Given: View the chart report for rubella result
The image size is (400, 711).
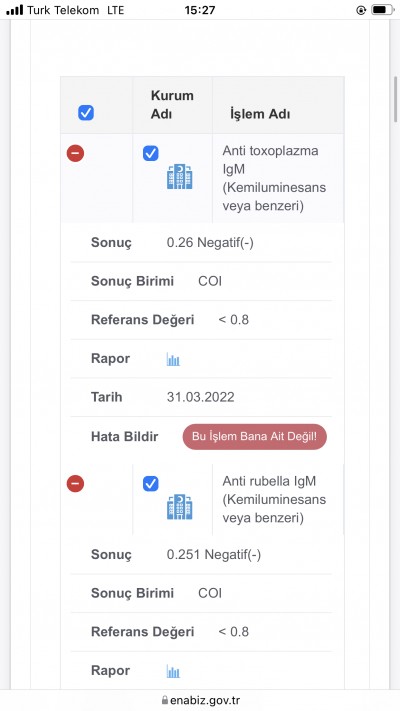Looking at the screenshot, I should coord(173,672).
